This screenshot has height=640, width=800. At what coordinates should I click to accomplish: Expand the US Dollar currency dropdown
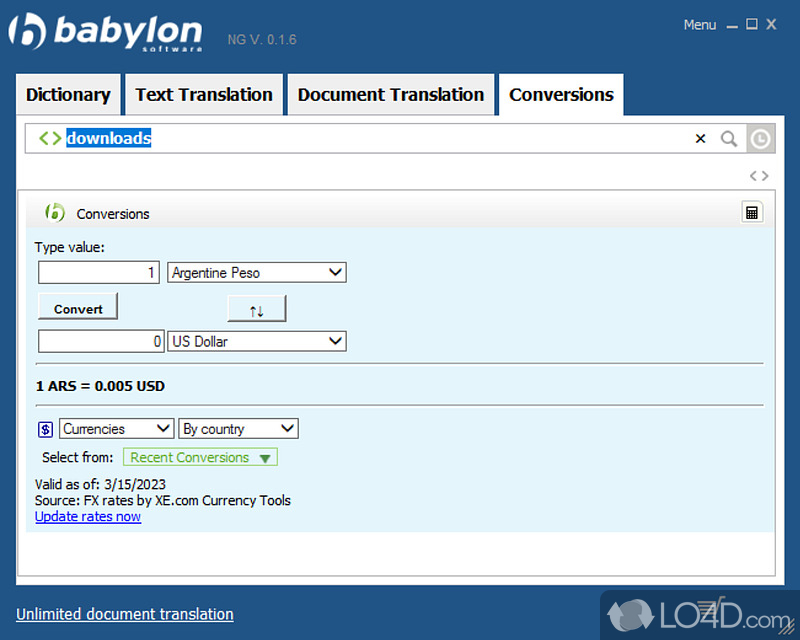(257, 341)
